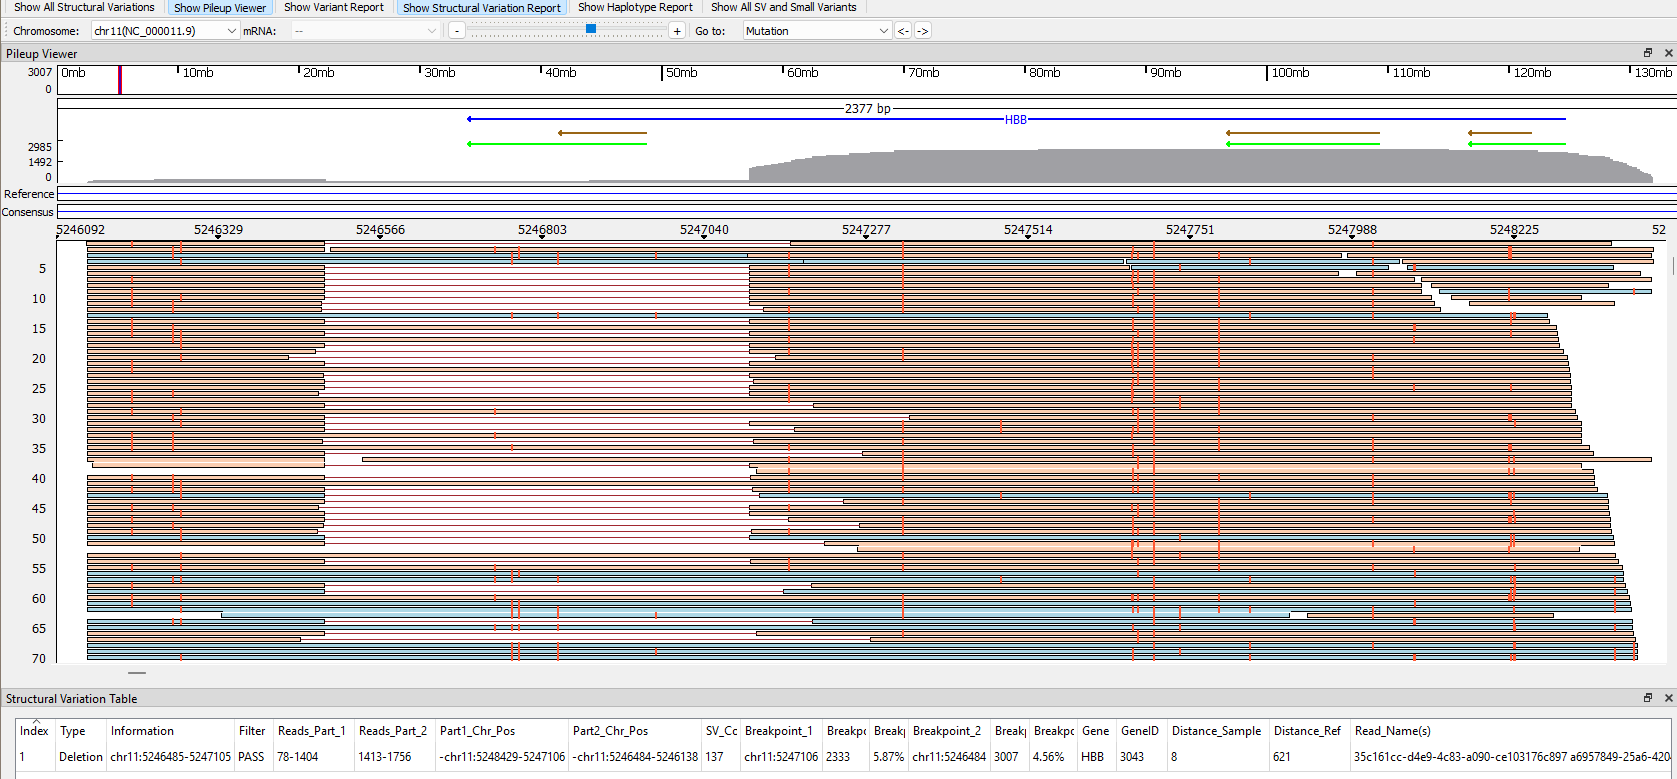Click position marker 5246329 on the ruler

coord(218,230)
